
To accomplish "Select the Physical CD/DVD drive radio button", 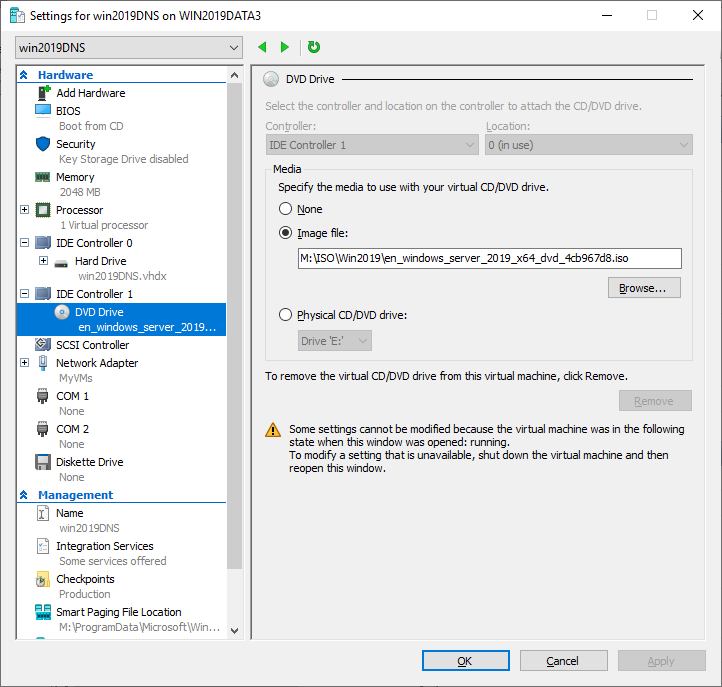I will pyautogui.click(x=285, y=315).
